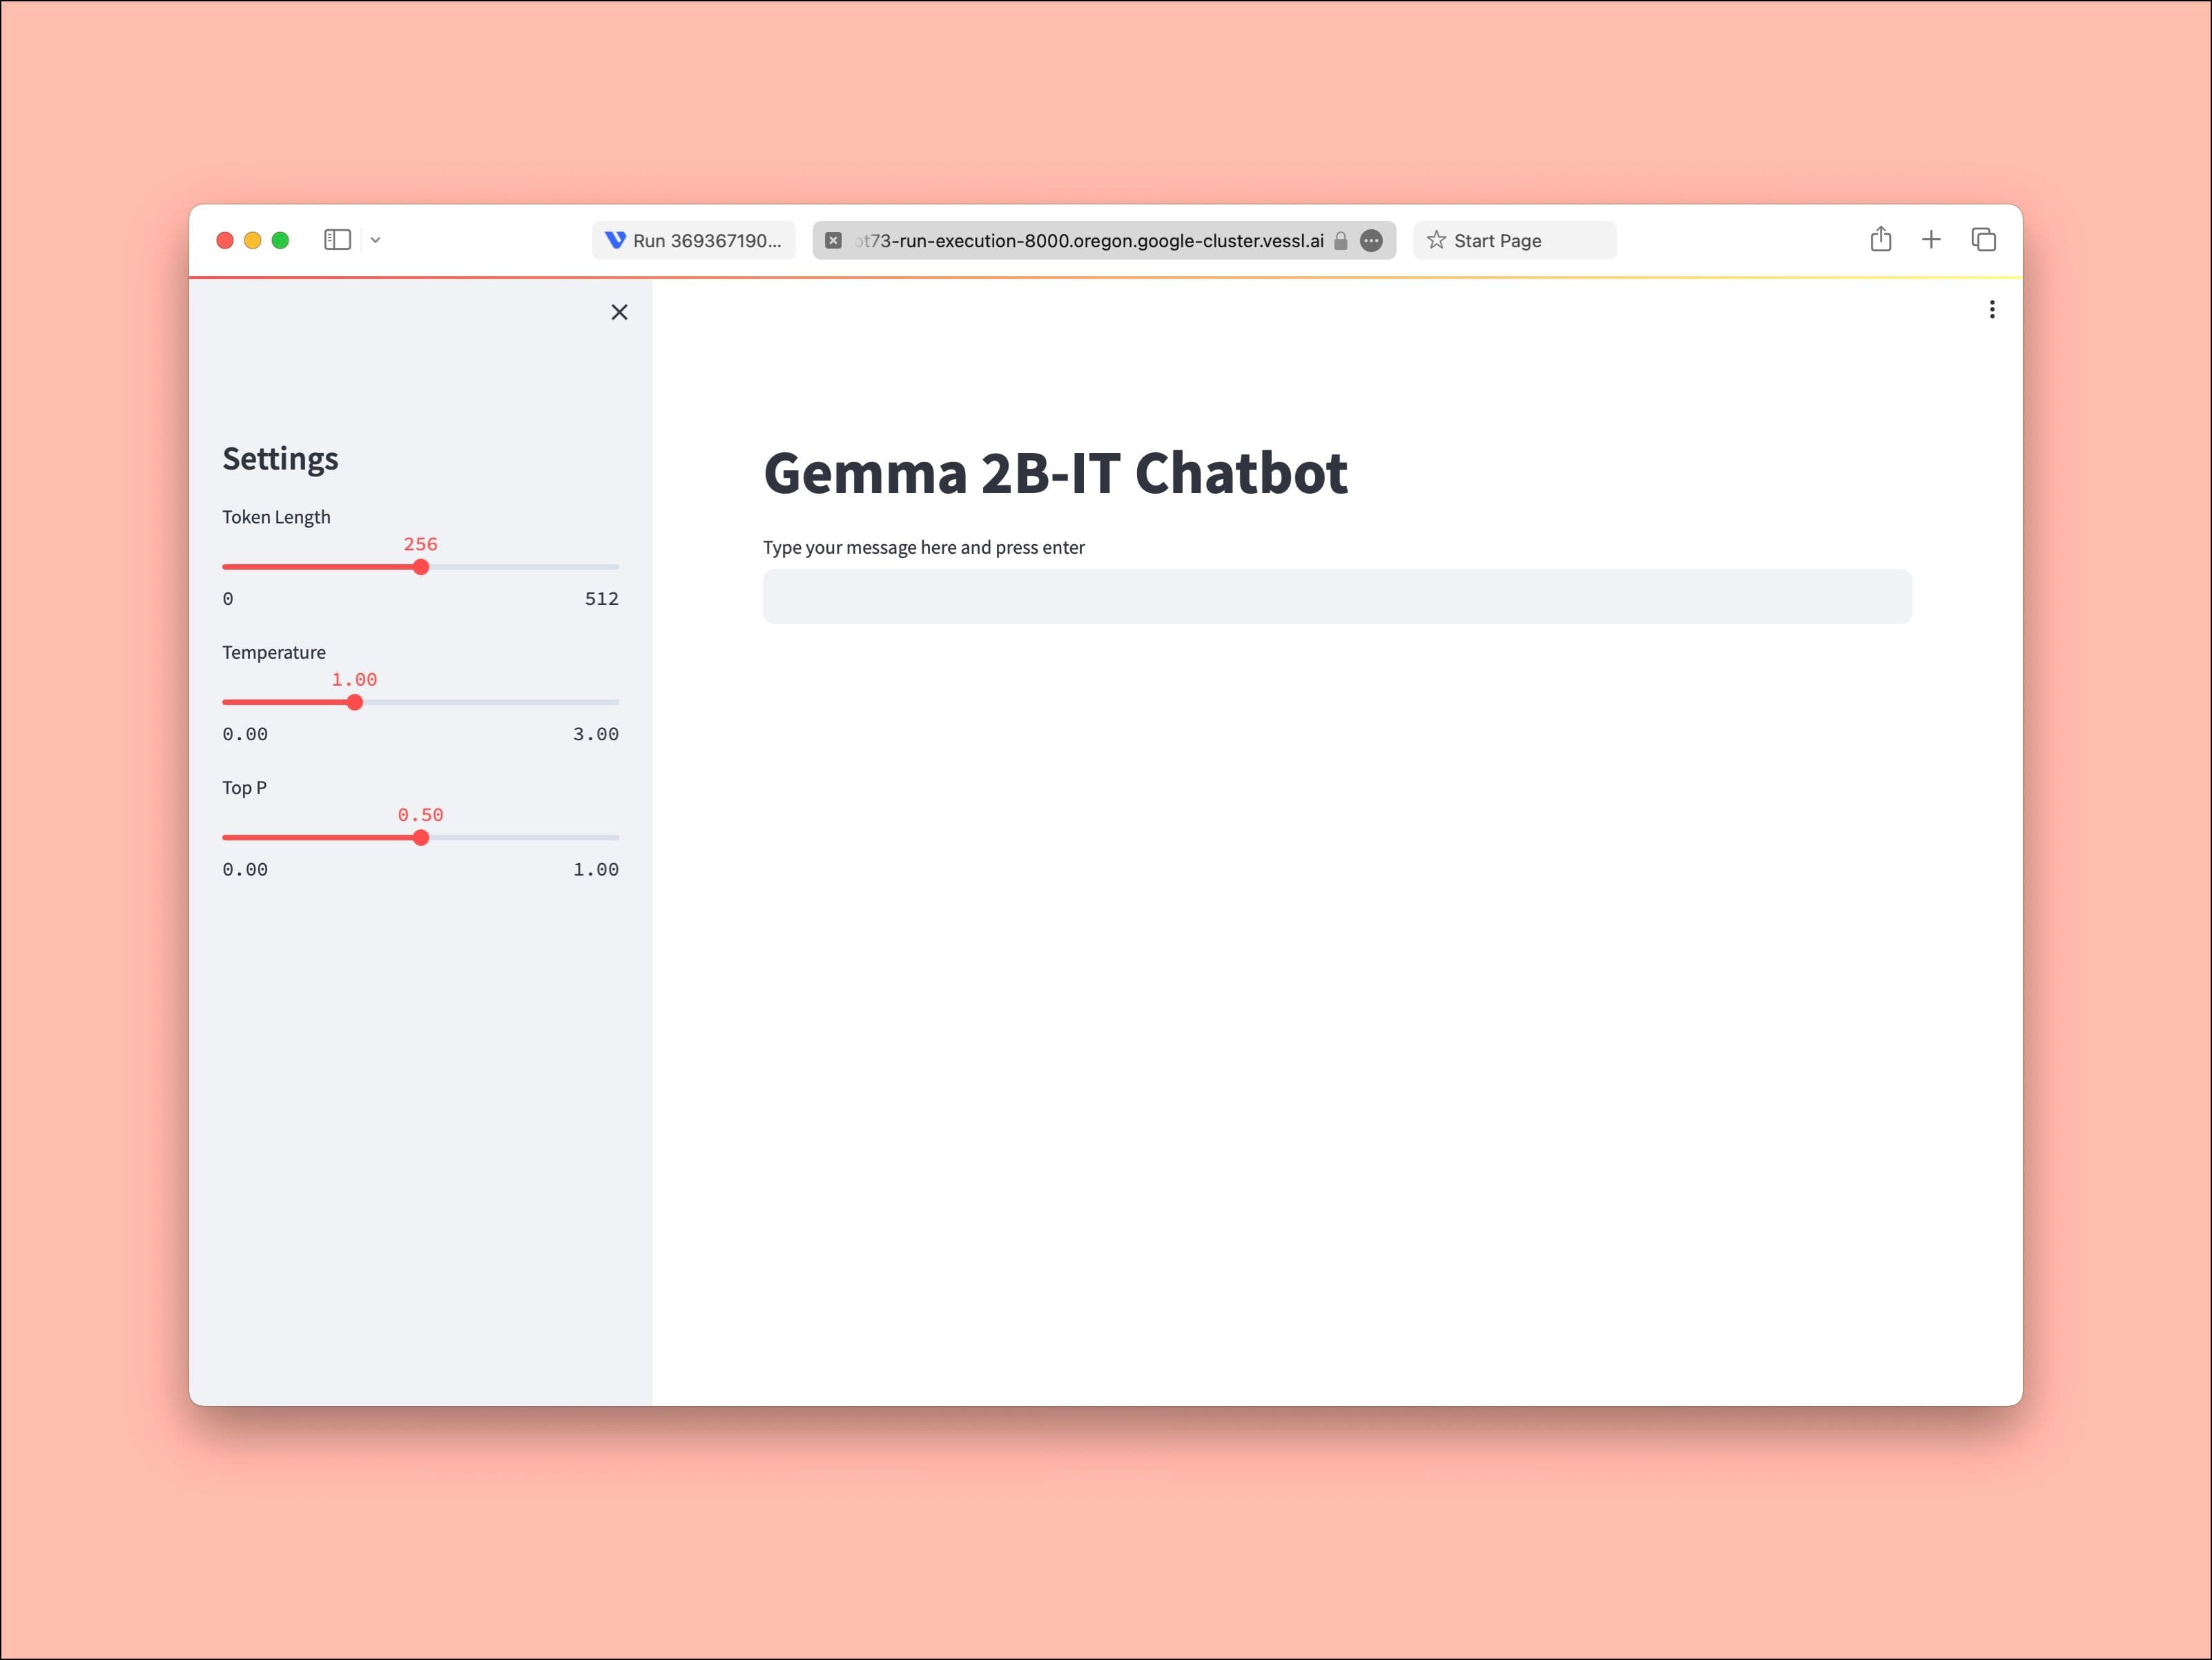This screenshot has width=2212, height=1660.
Task: Open a new browser tab with the plus icon
Action: (1931, 240)
